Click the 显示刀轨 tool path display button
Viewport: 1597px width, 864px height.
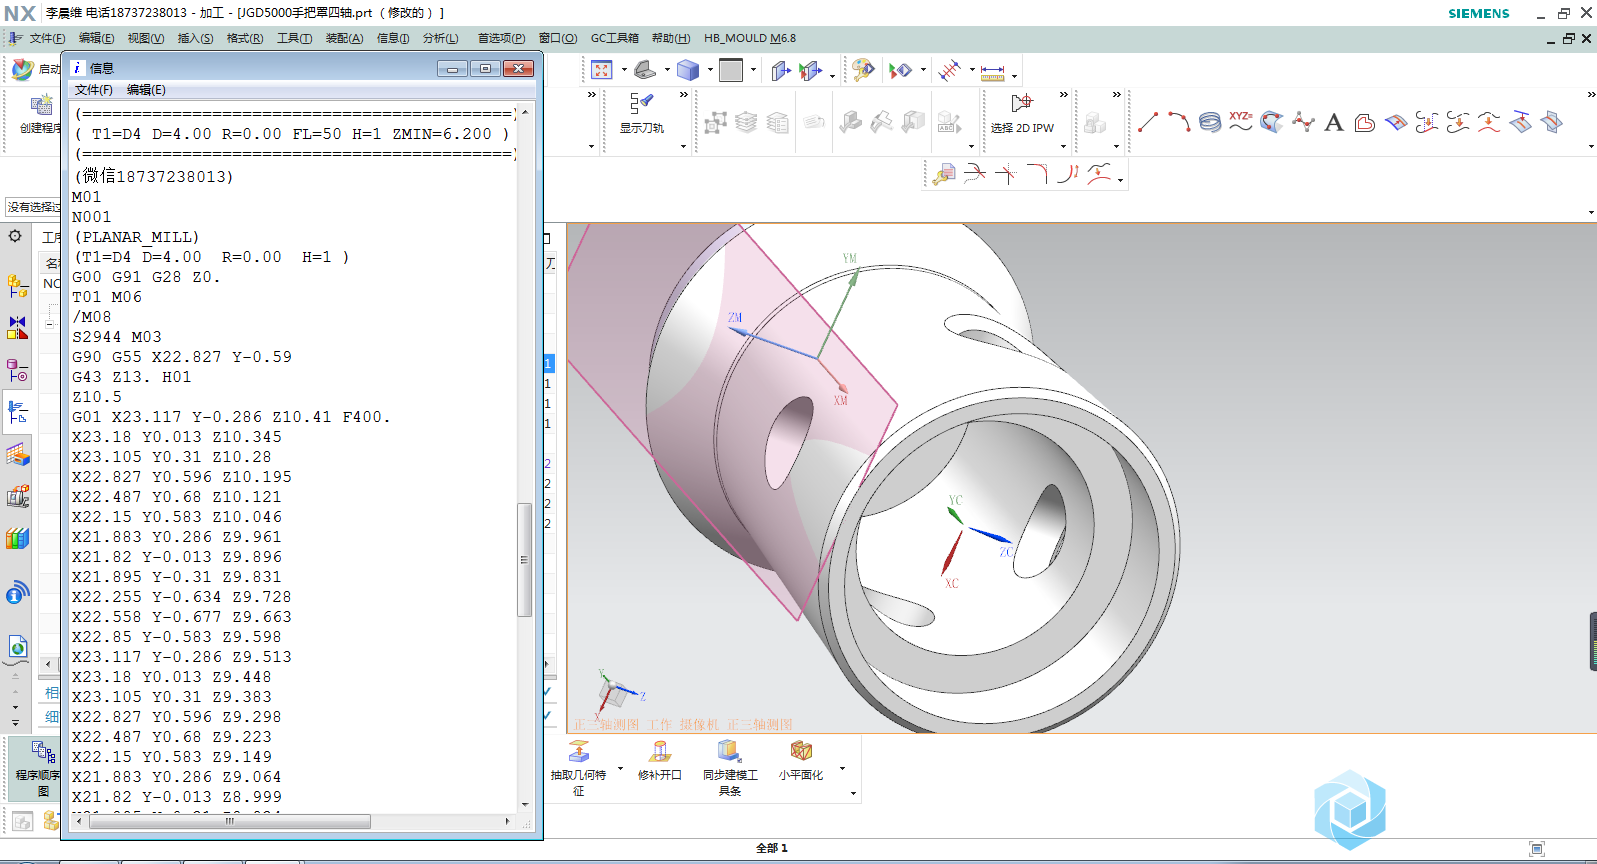pyautogui.click(x=641, y=113)
